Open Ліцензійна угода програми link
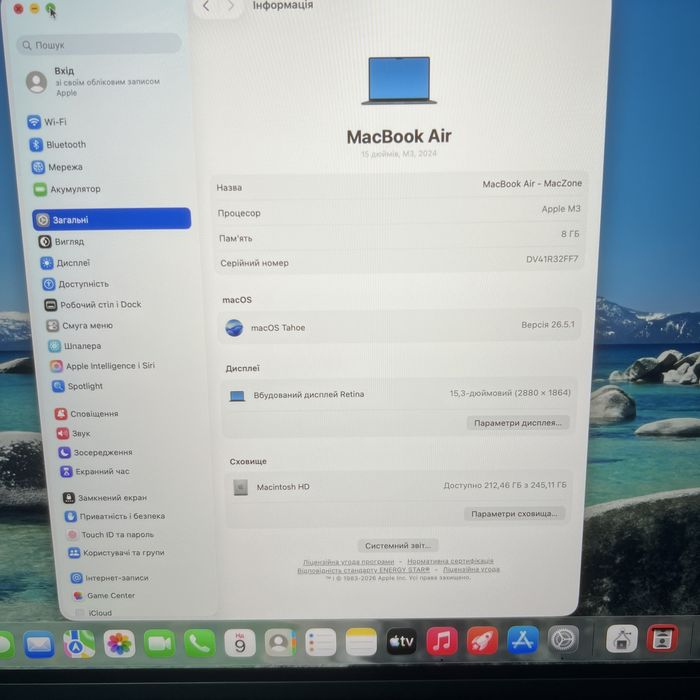 [x=349, y=562]
